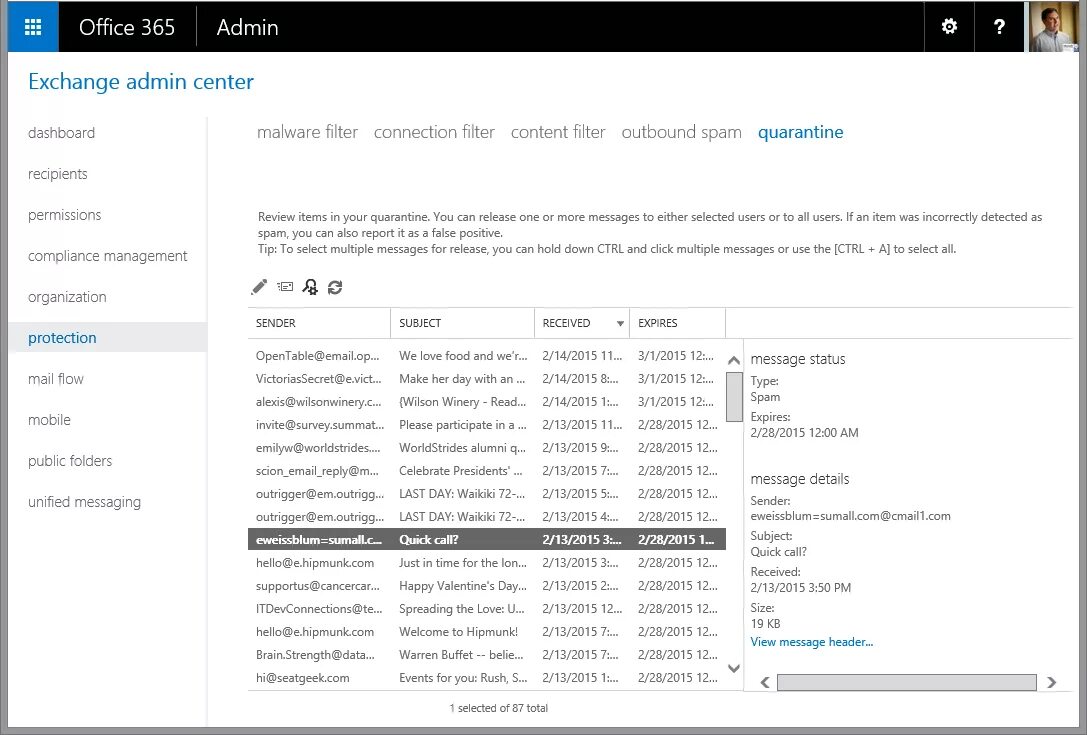
Task: Select 'Just in time for the lon...' message
Action: pyautogui.click(x=487, y=562)
